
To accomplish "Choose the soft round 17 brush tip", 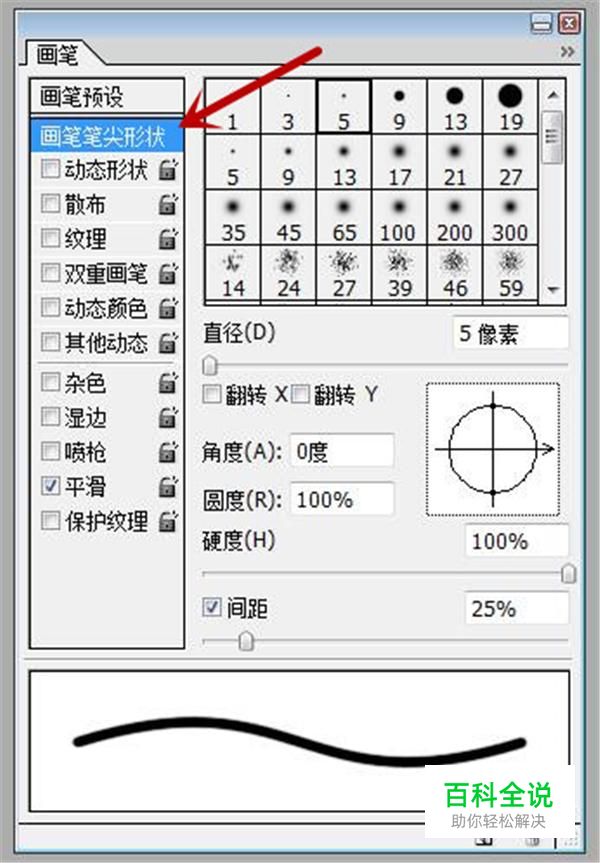I will coord(400,162).
